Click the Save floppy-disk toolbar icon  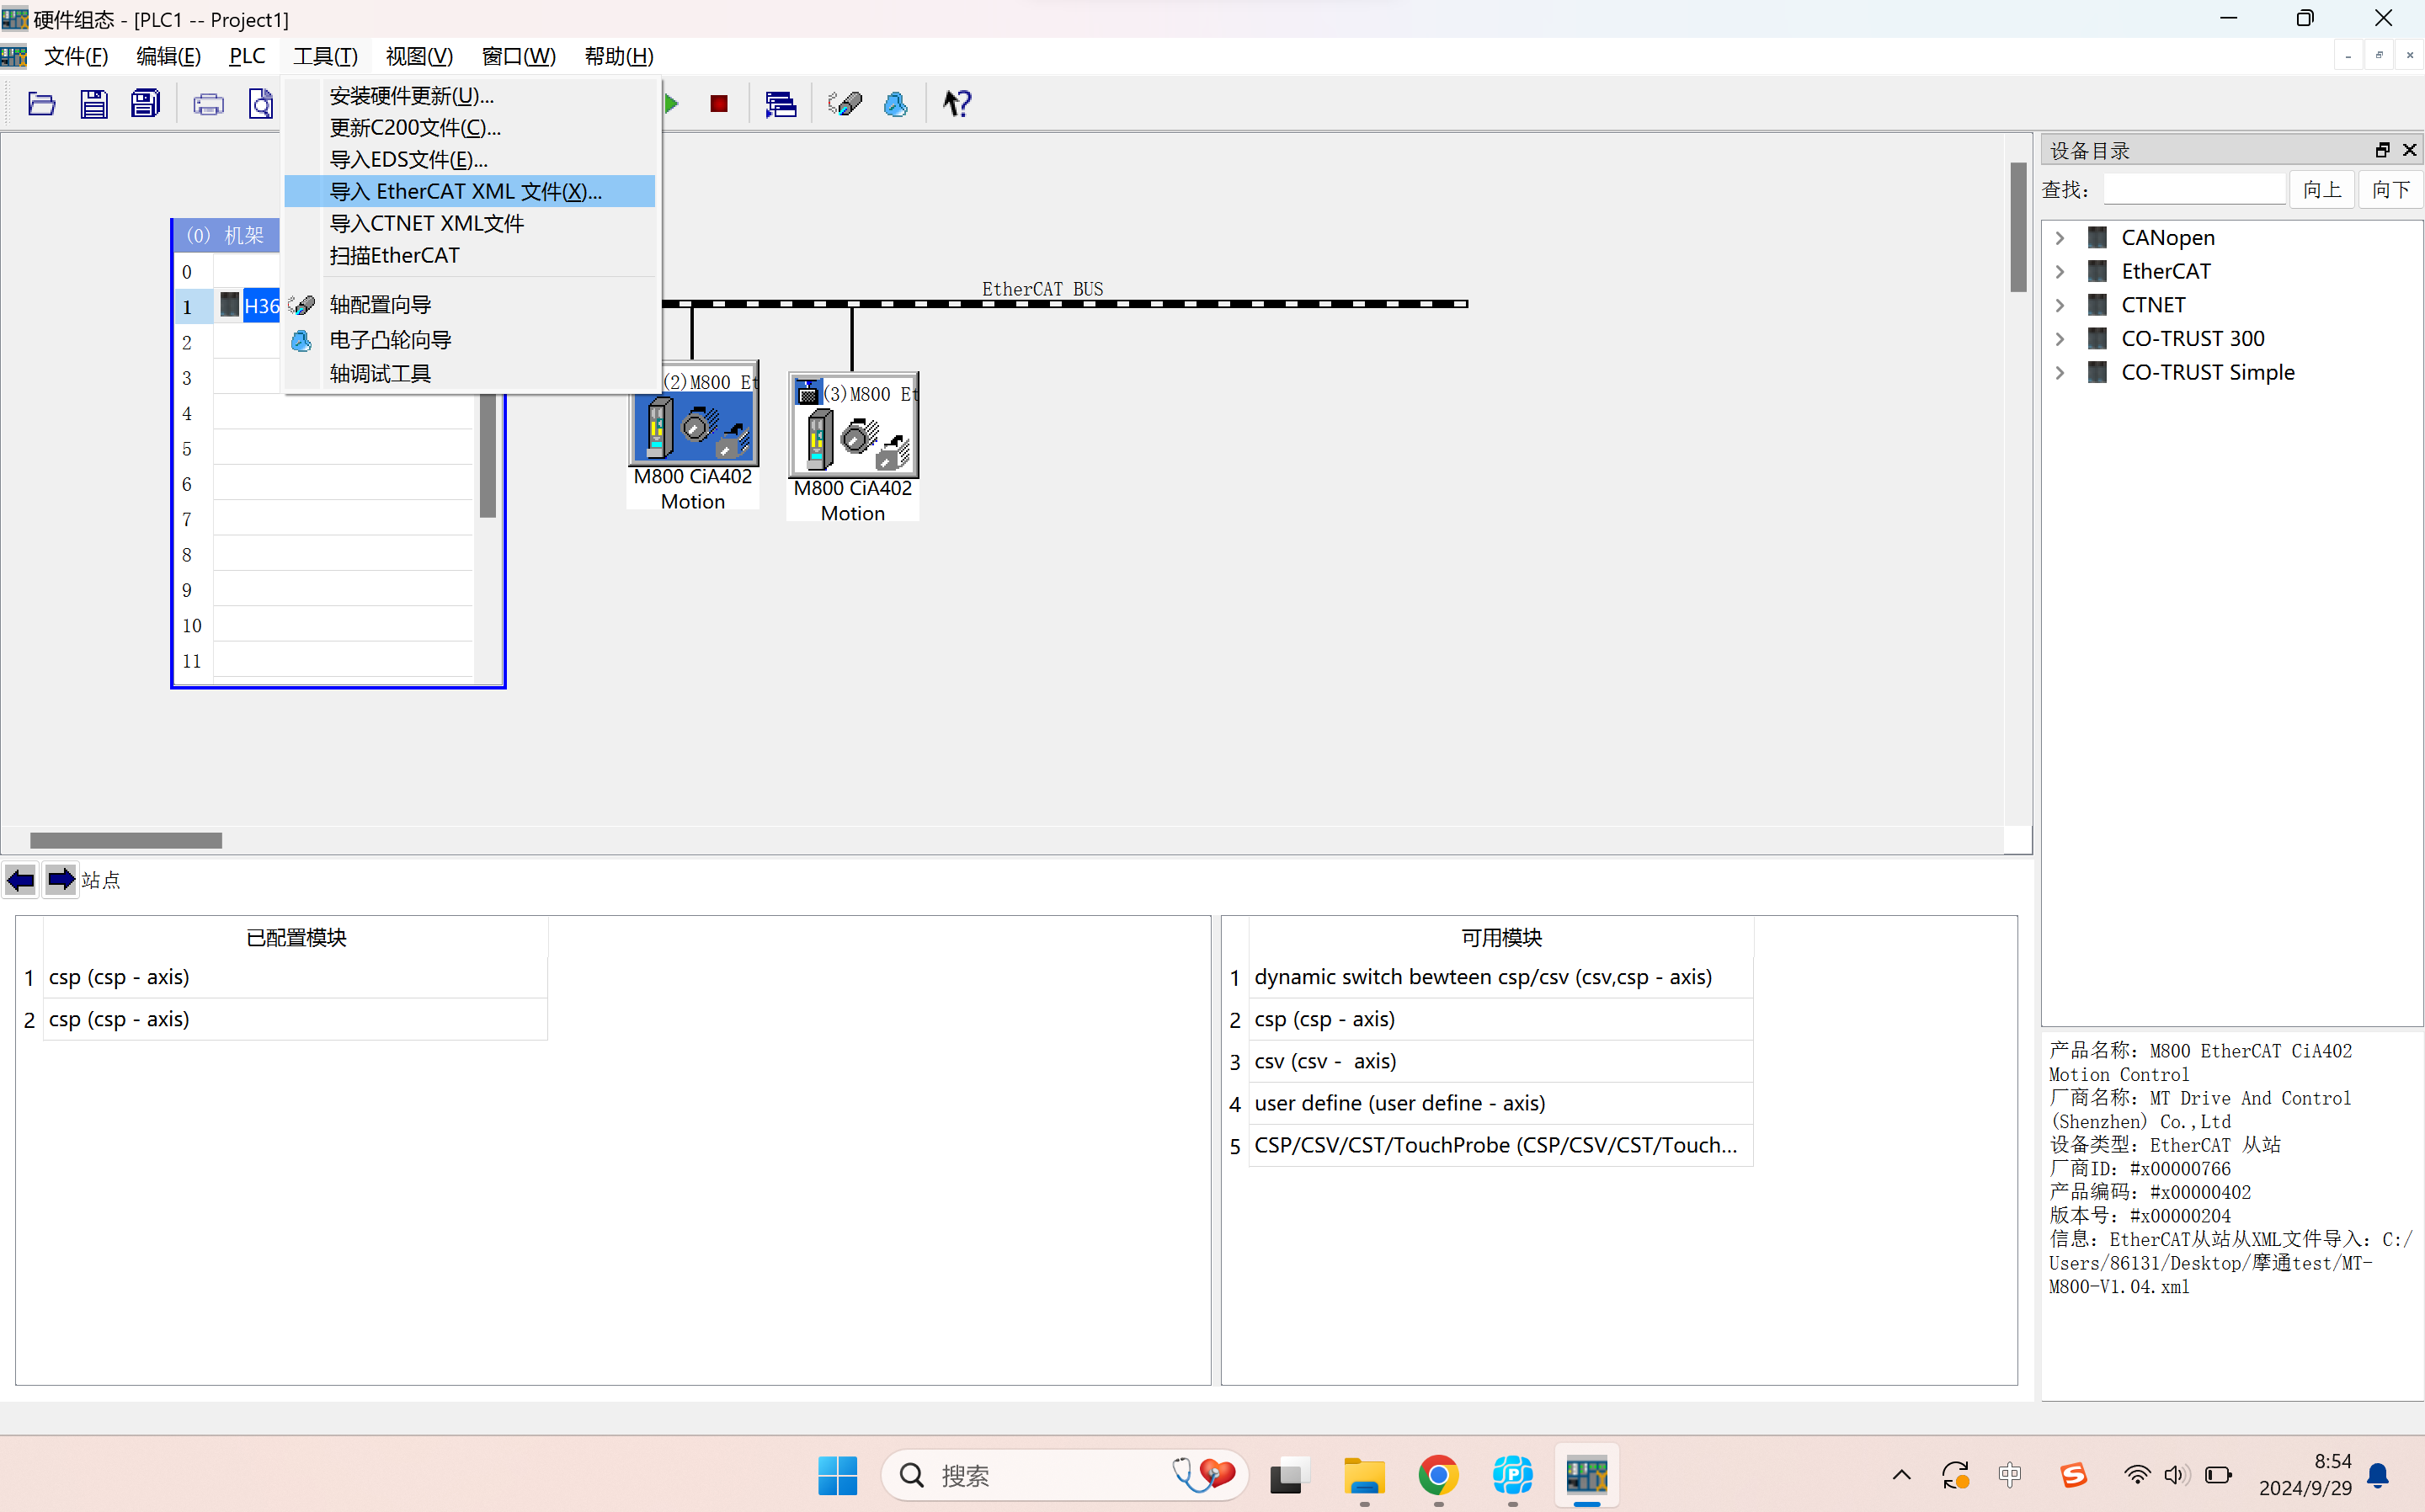pyautogui.click(x=94, y=104)
